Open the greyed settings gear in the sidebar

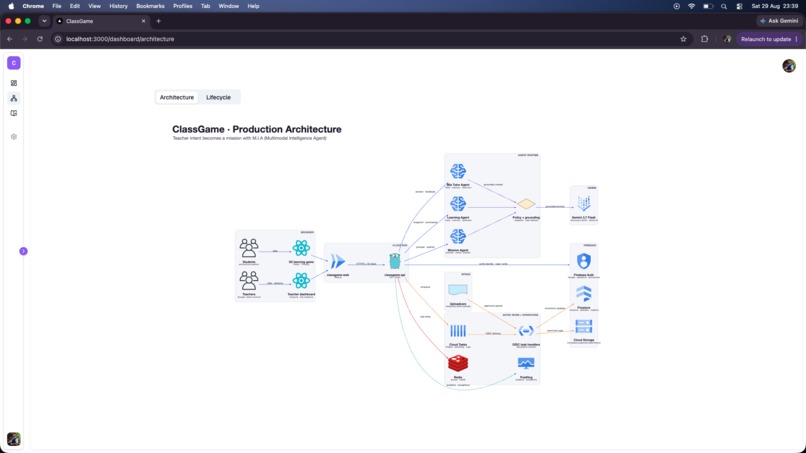click(14, 137)
